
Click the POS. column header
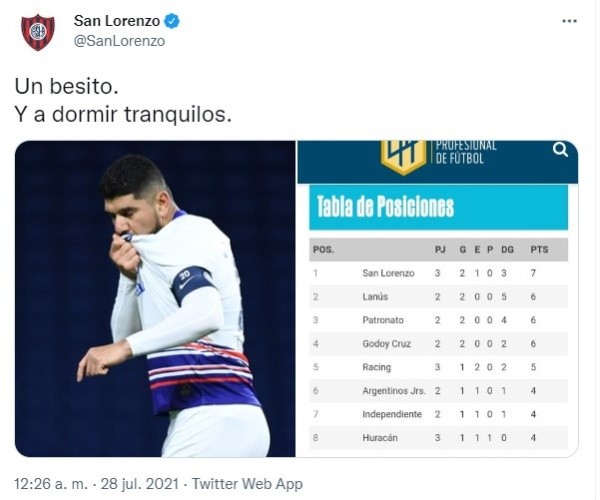(x=323, y=249)
